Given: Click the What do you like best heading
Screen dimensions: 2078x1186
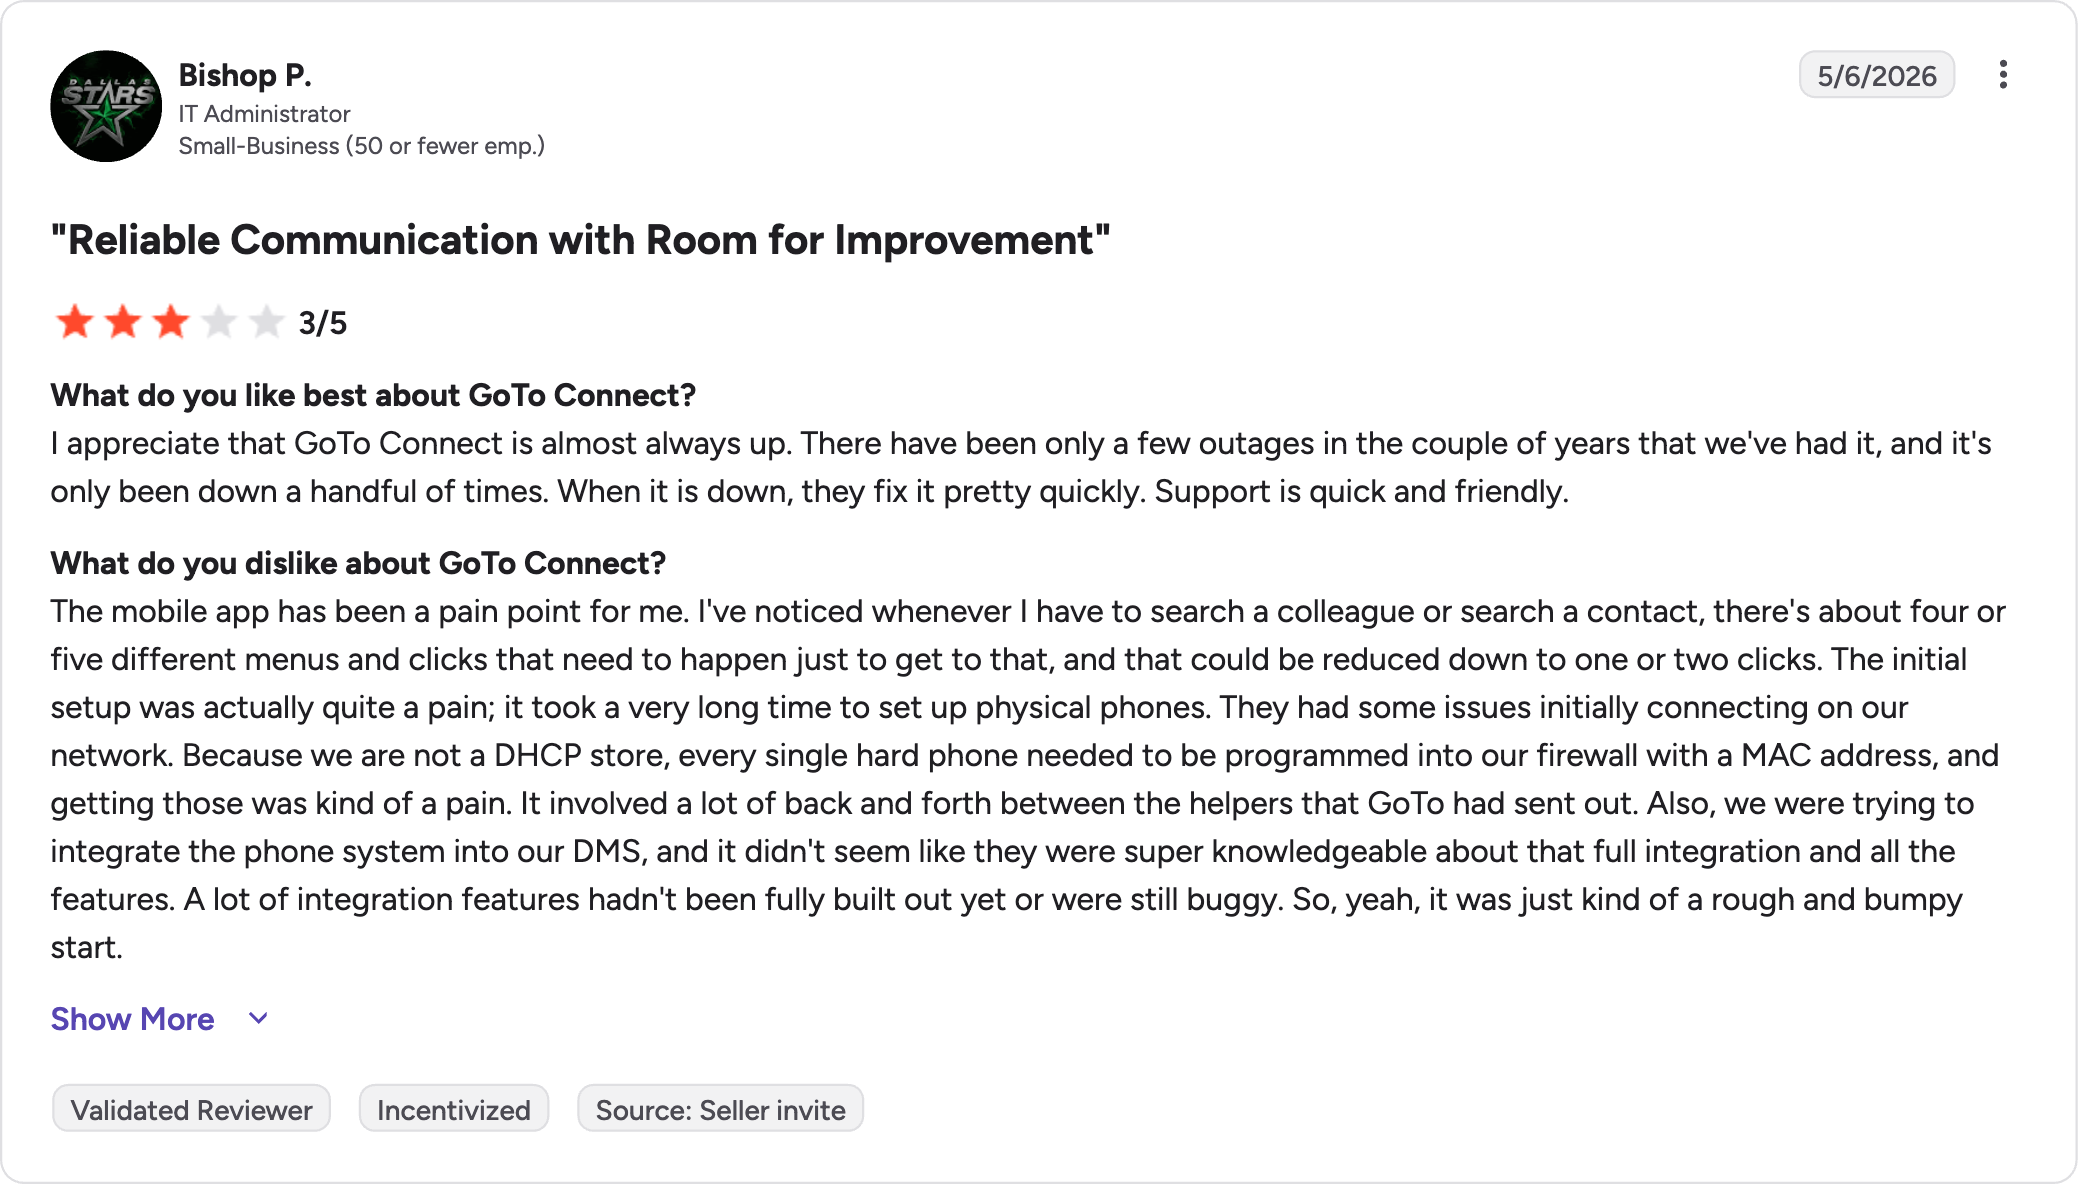Looking at the screenshot, I should point(373,395).
